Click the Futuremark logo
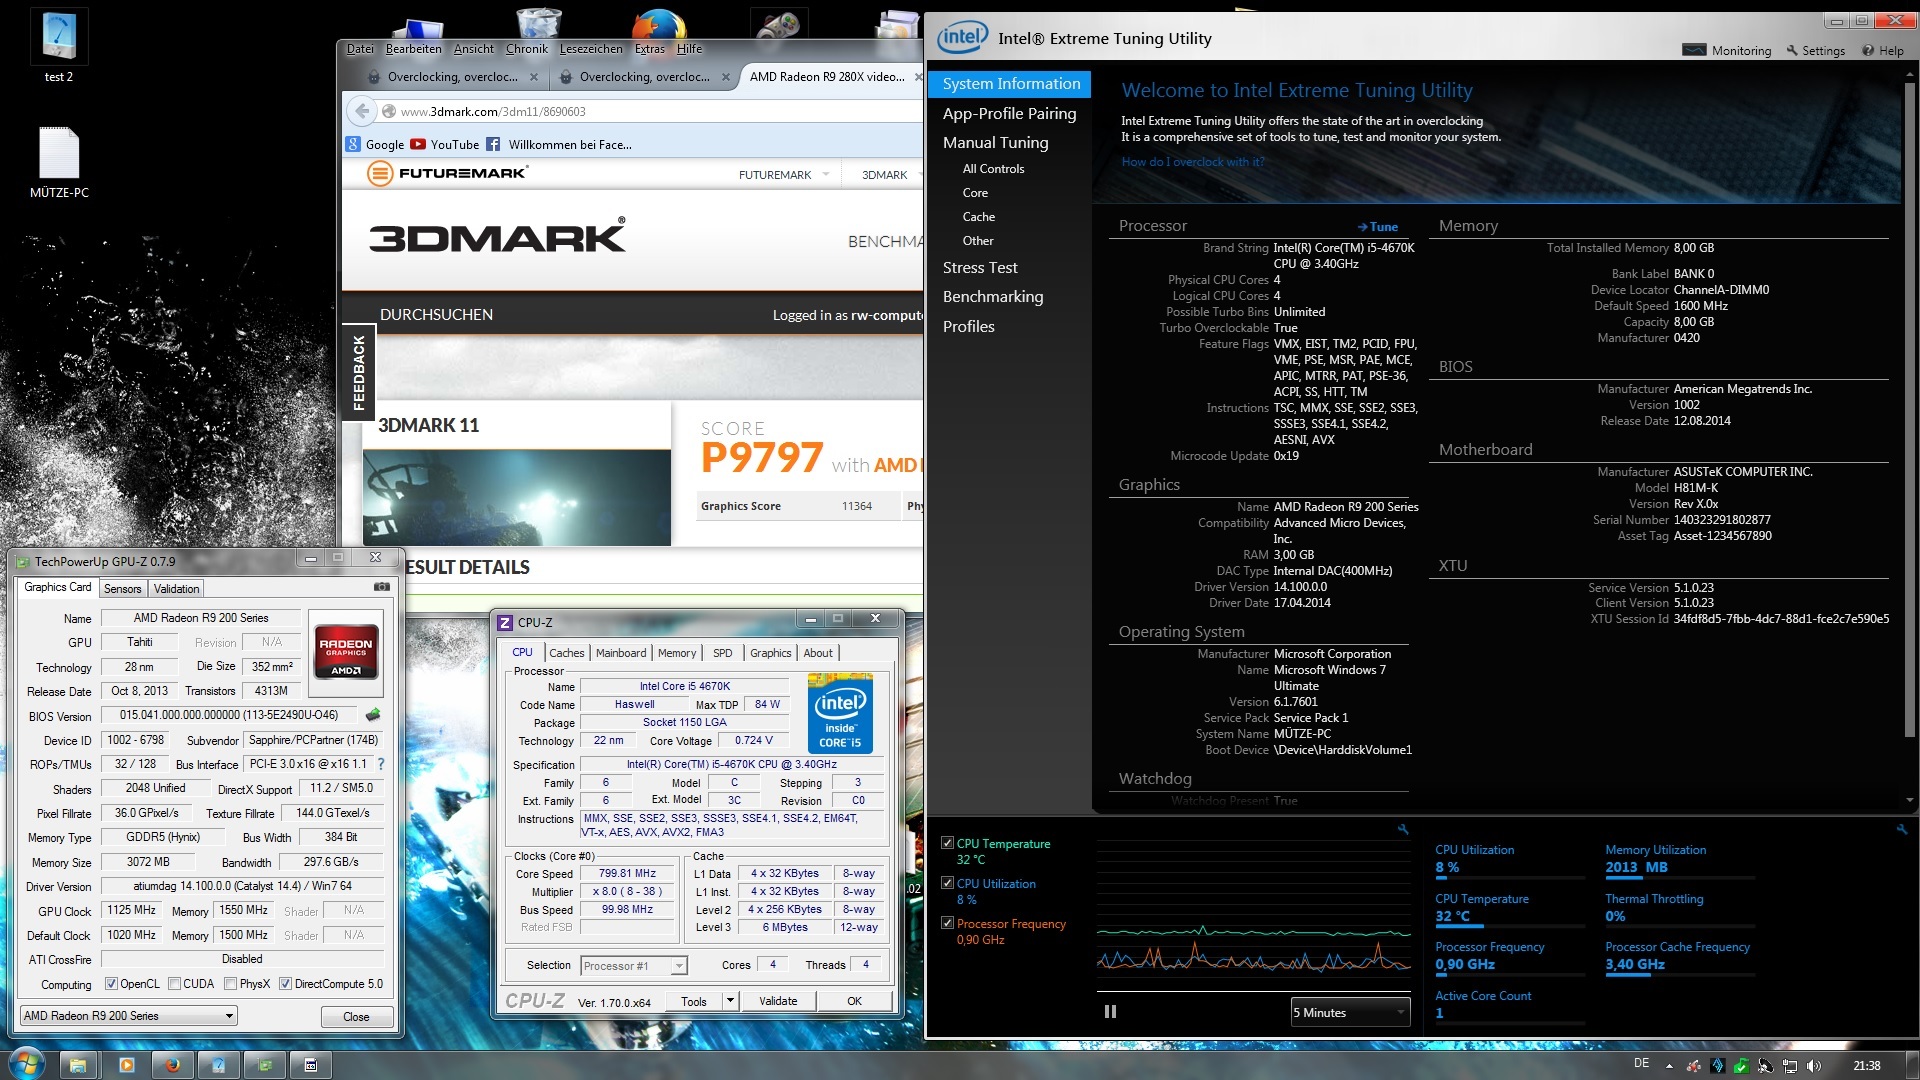The image size is (1920, 1080). click(447, 173)
